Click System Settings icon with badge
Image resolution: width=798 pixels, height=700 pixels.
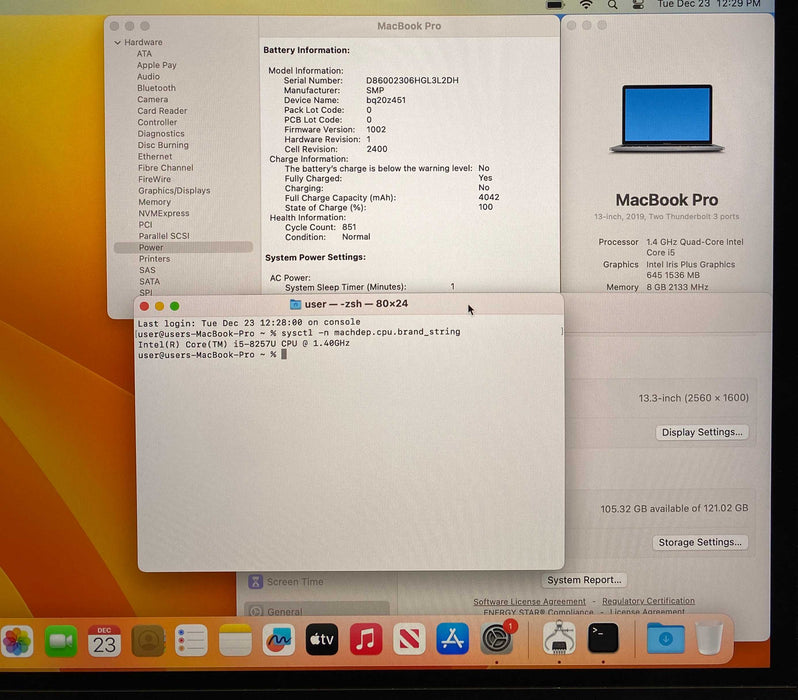click(x=497, y=638)
